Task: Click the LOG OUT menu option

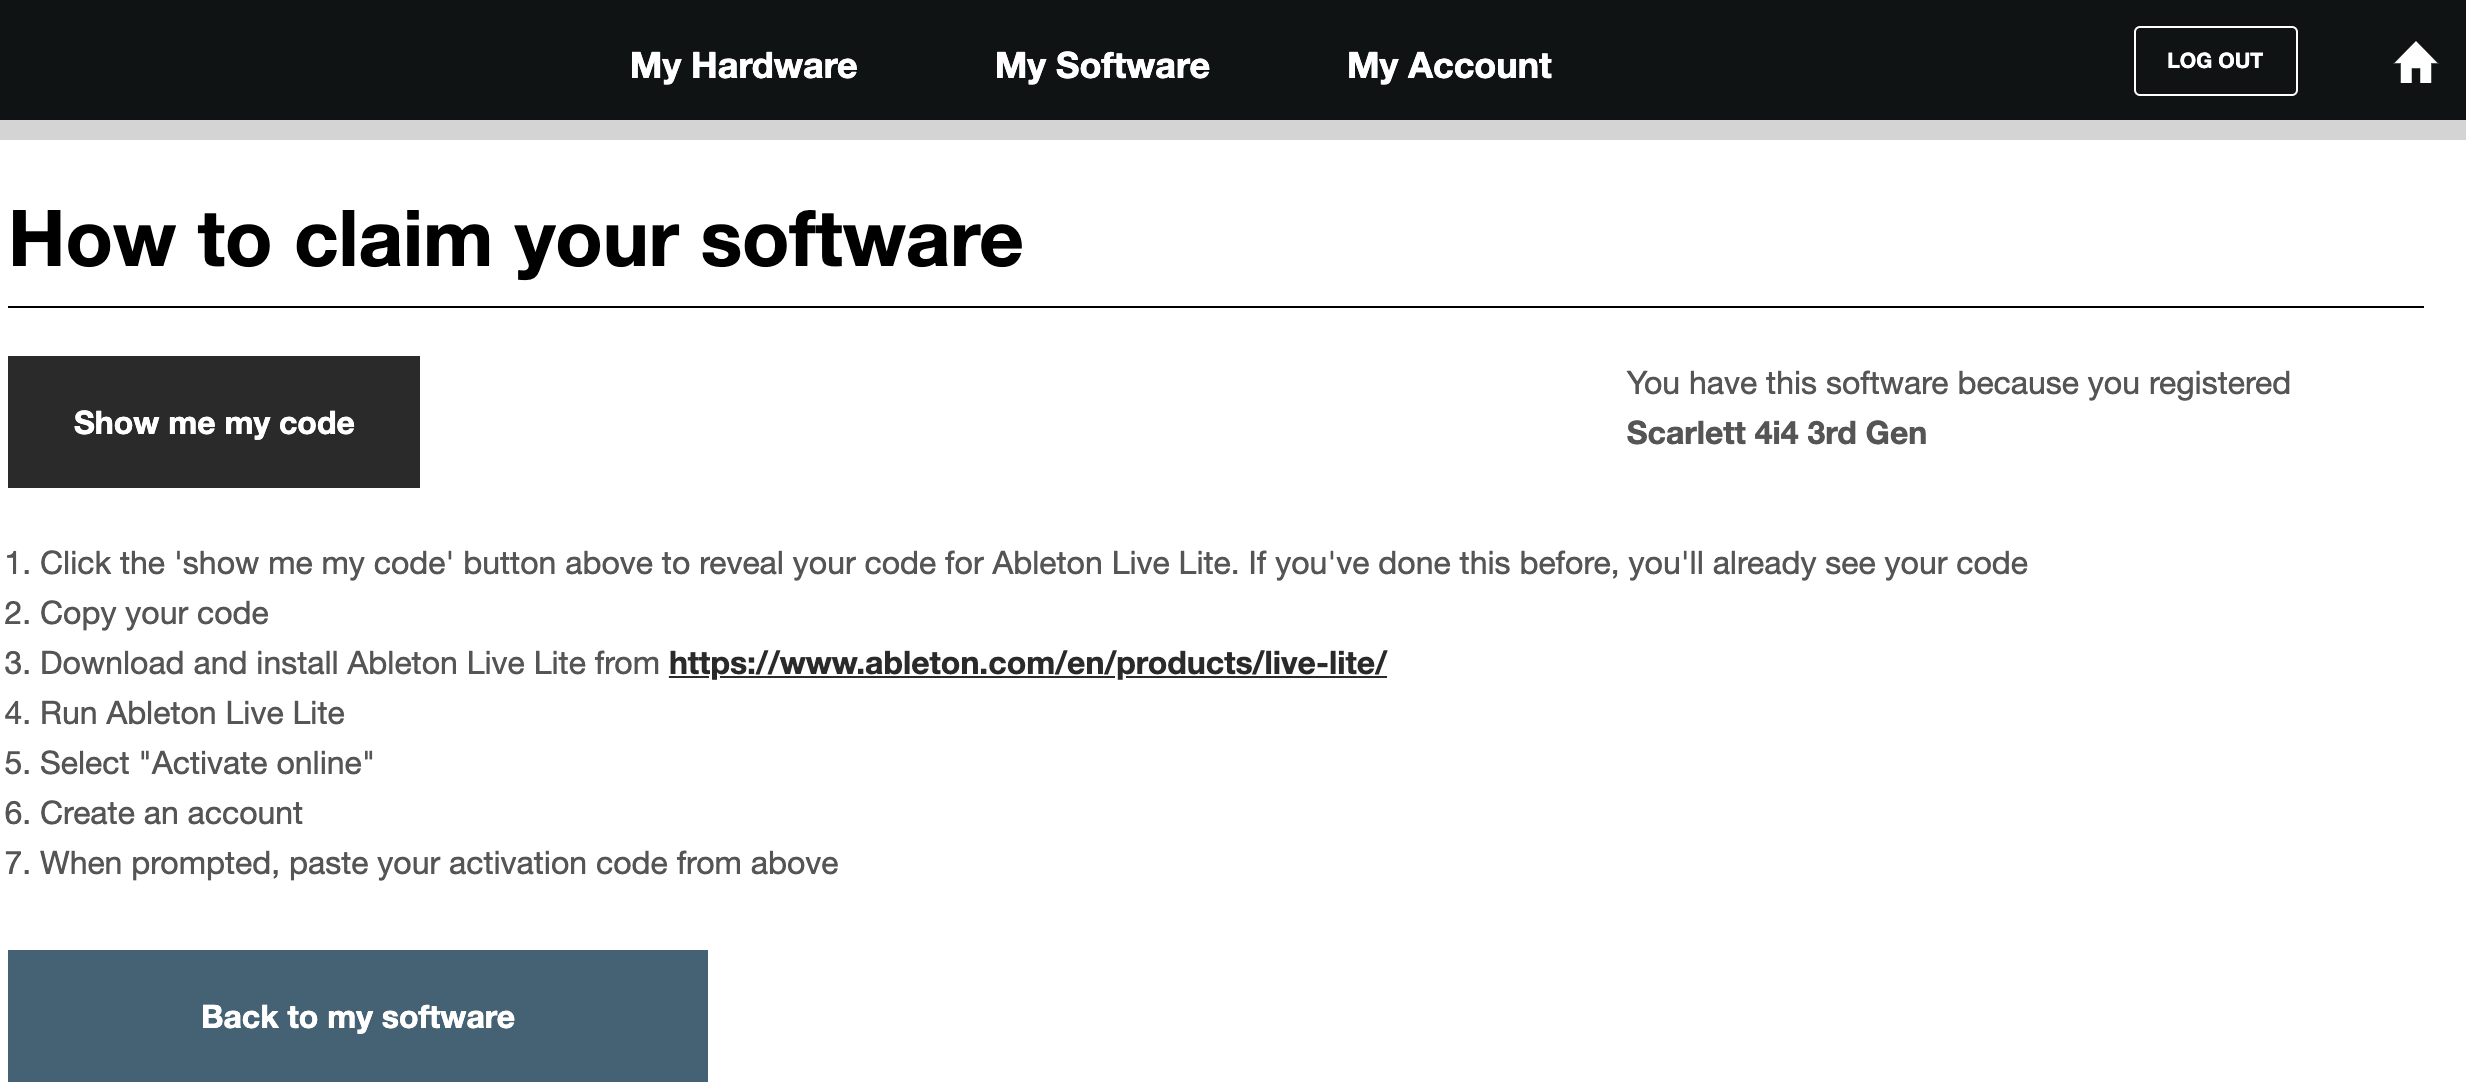Action: pyautogui.click(x=2213, y=60)
